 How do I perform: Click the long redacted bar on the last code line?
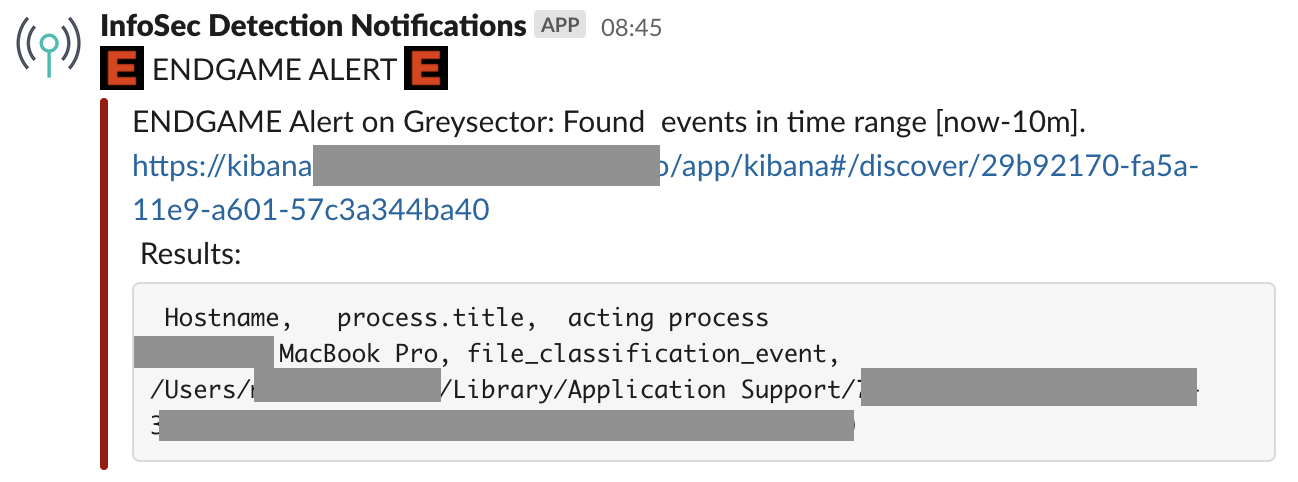click(x=506, y=424)
